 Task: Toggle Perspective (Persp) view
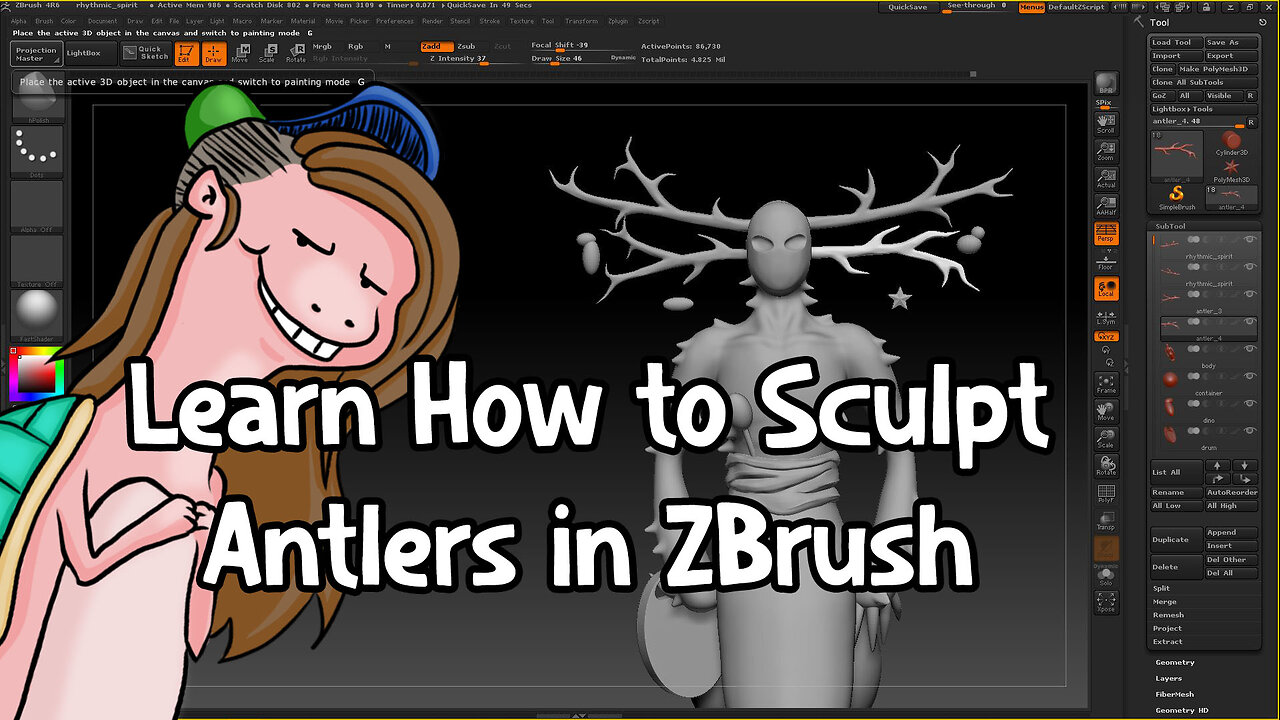point(1106,235)
